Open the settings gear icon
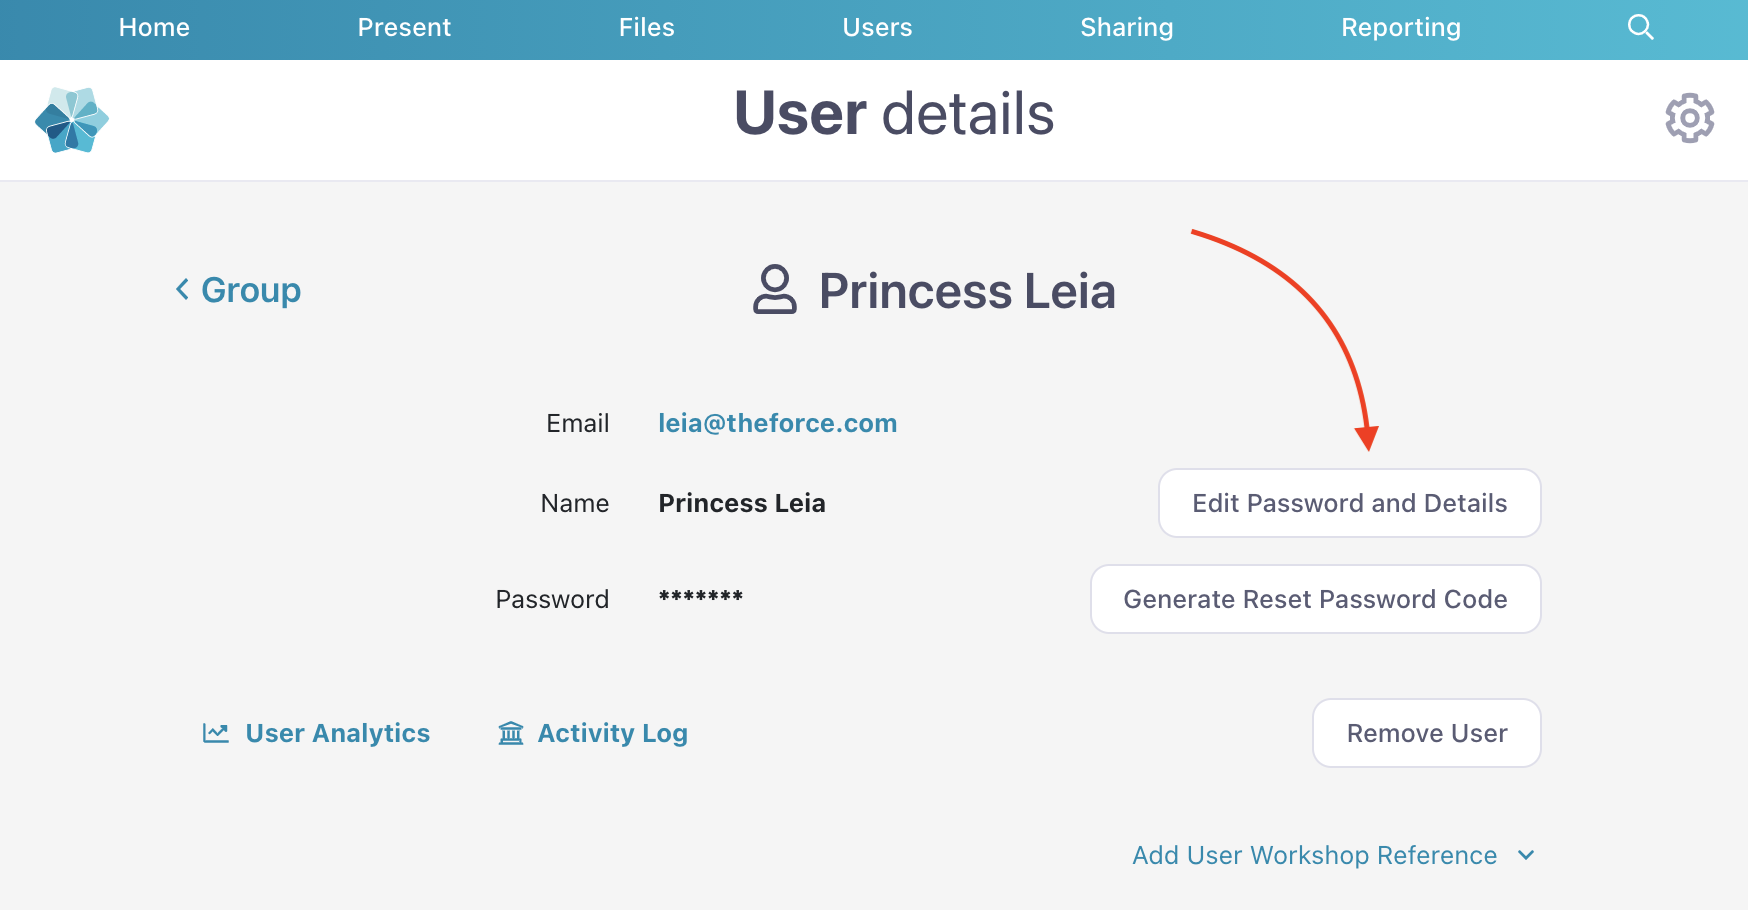 pyautogui.click(x=1689, y=118)
